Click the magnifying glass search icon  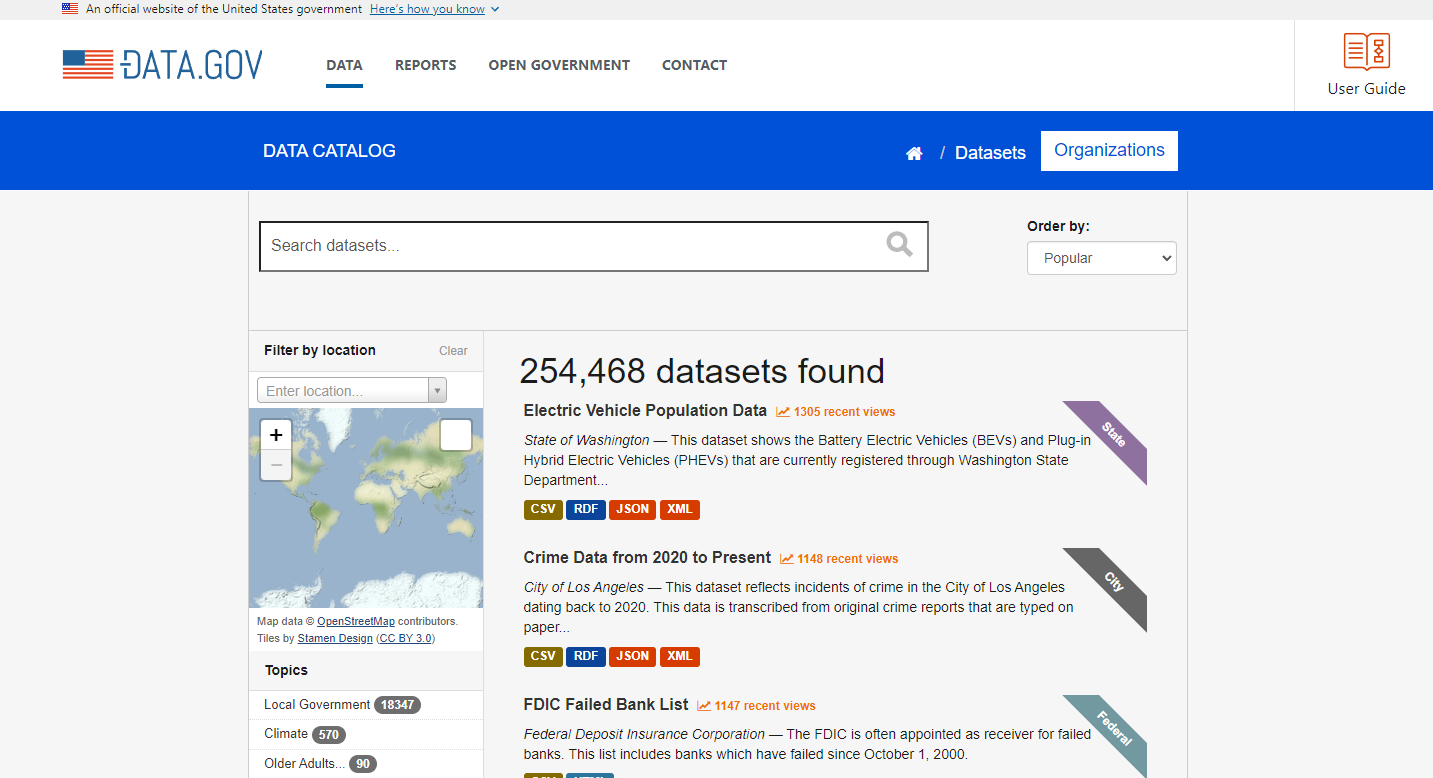pyautogui.click(x=899, y=244)
